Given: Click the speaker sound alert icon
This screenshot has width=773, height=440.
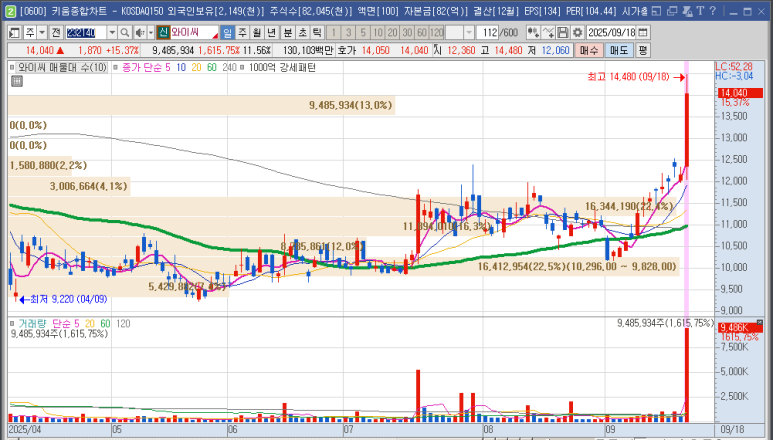Looking at the screenshot, I should (x=138, y=32).
